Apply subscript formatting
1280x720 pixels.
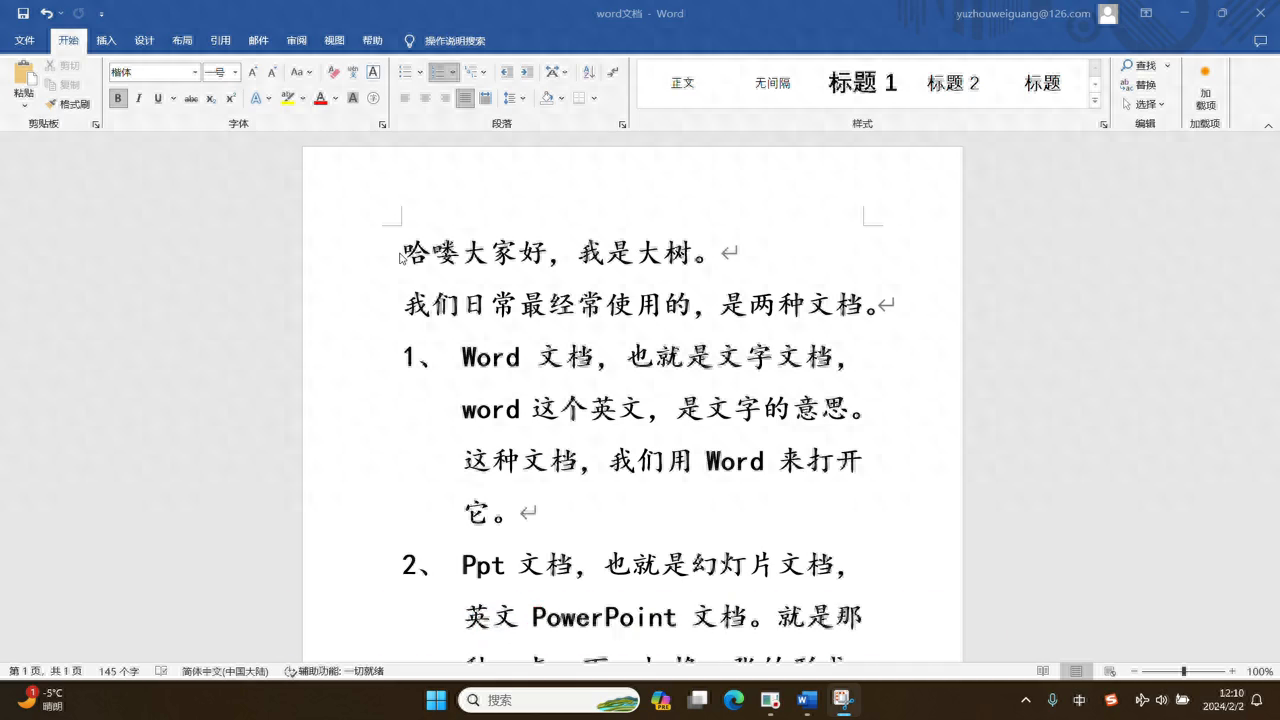coord(212,97)
